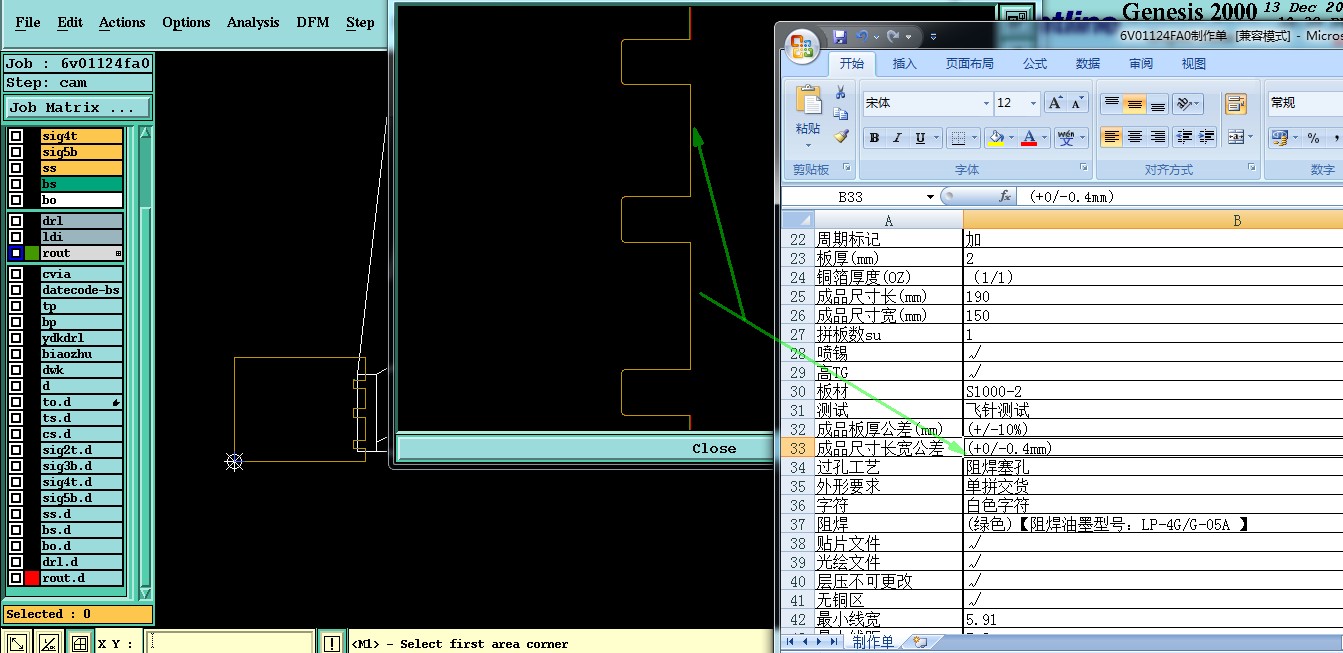This screenshot has width=1343, height=653.
Task: Center text horizontally in cell
Action: tap(1134, 137)
